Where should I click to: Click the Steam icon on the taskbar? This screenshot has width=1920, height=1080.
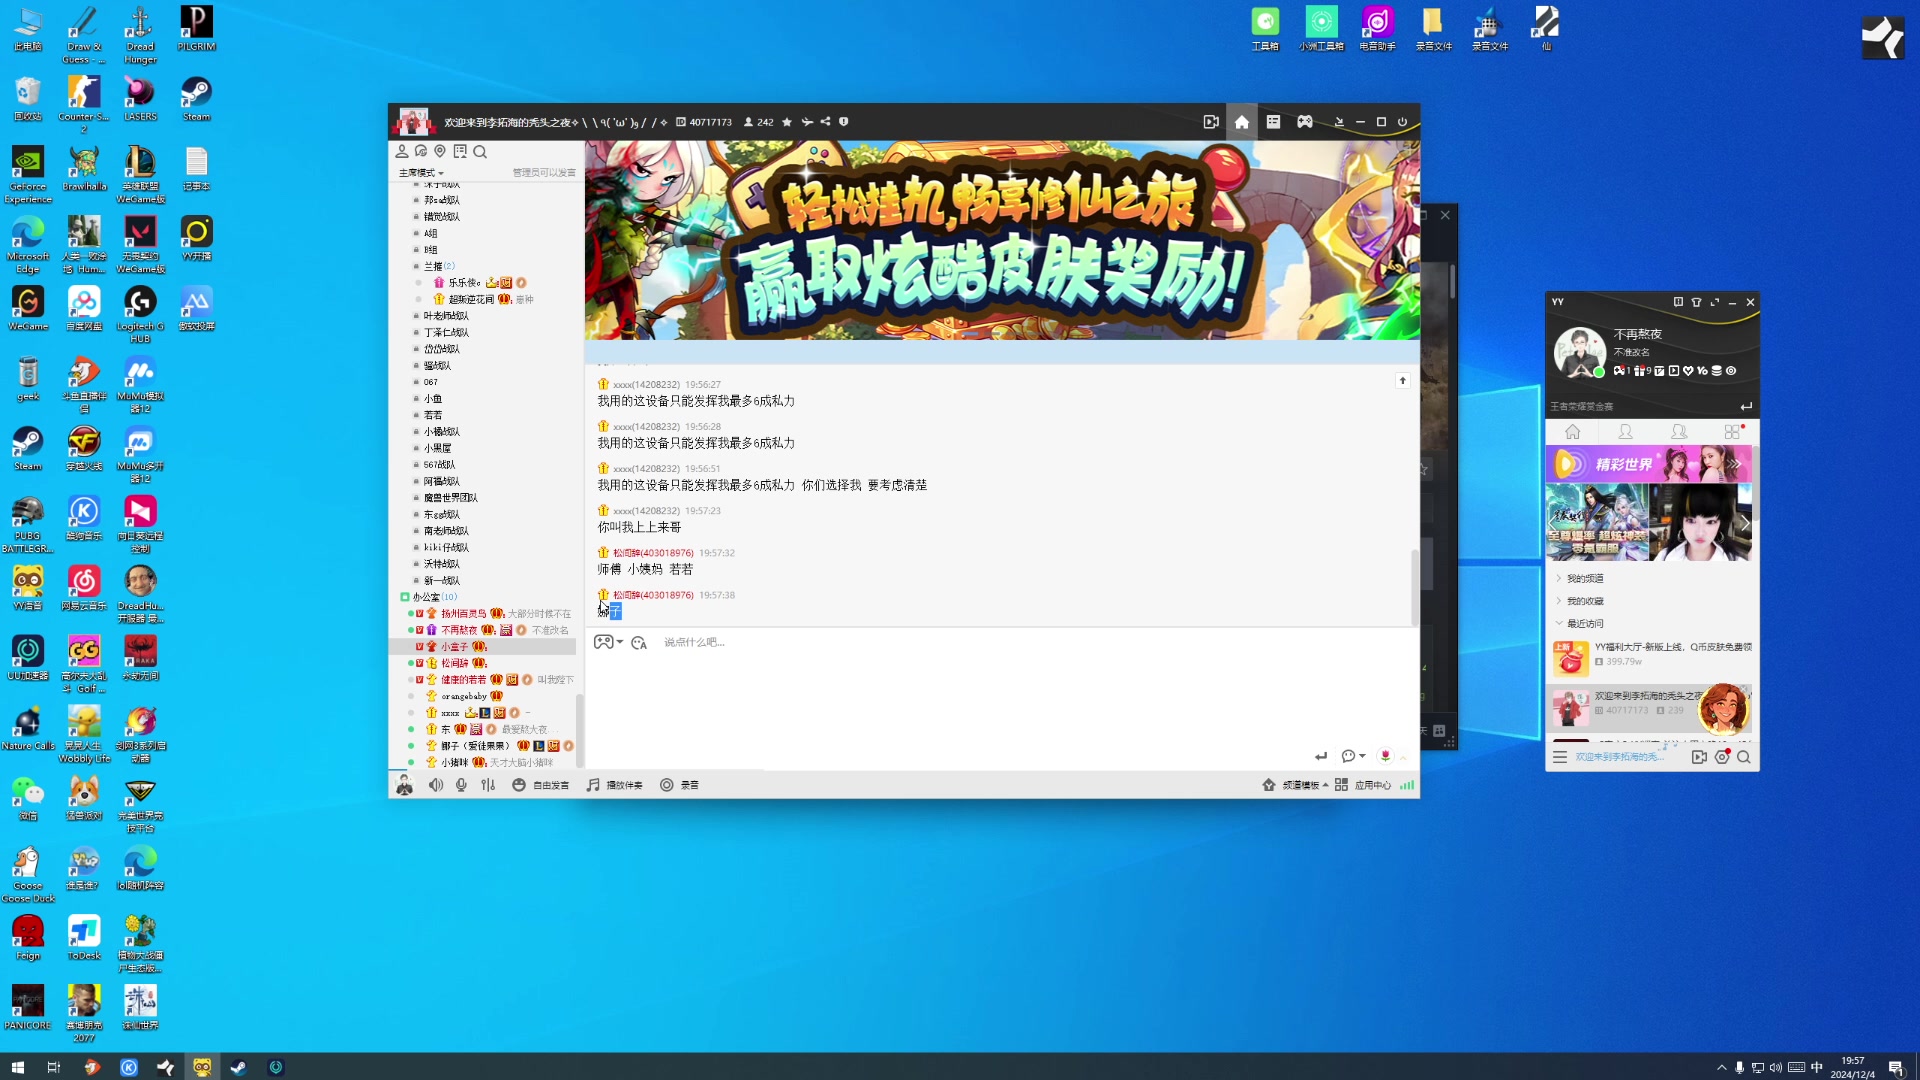click(239, 1067)
